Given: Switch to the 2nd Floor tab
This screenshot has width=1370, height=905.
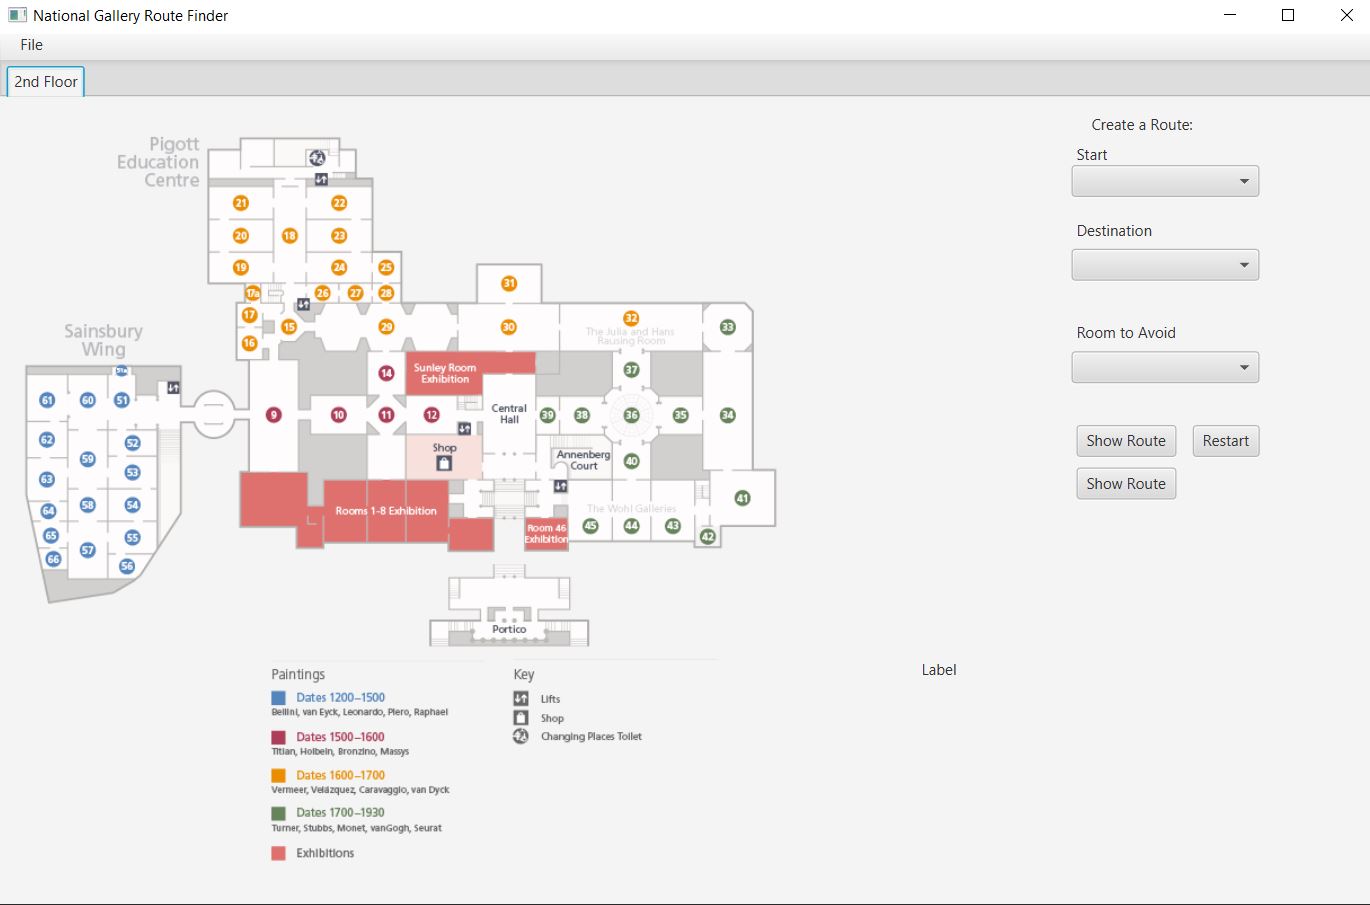Looking at the screenshot, I should coord(44,81).
